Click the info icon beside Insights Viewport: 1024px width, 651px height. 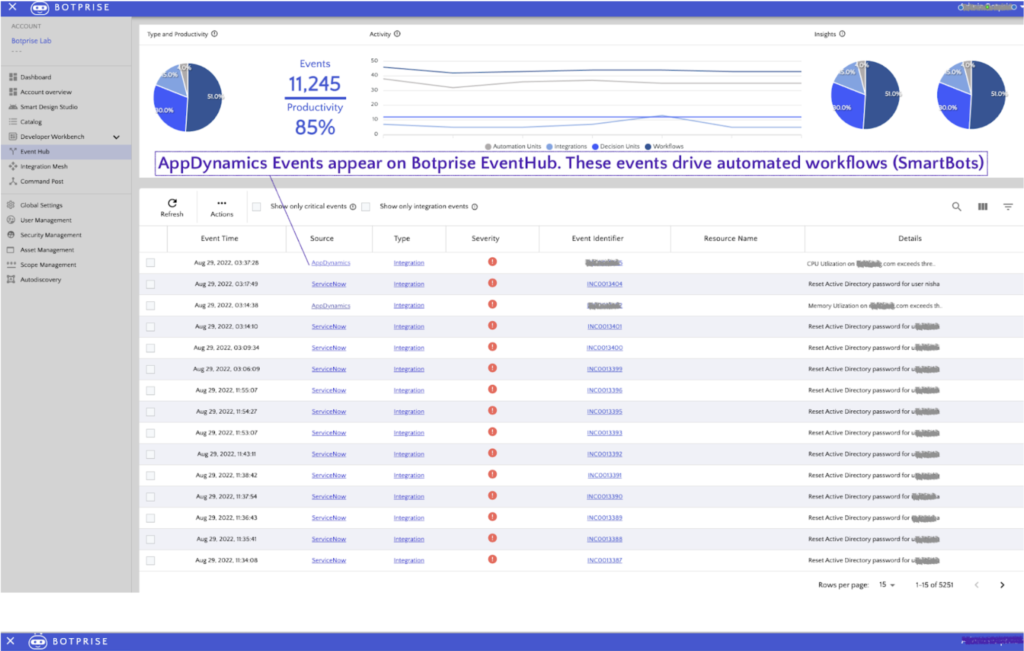click(x=842, y=34)
